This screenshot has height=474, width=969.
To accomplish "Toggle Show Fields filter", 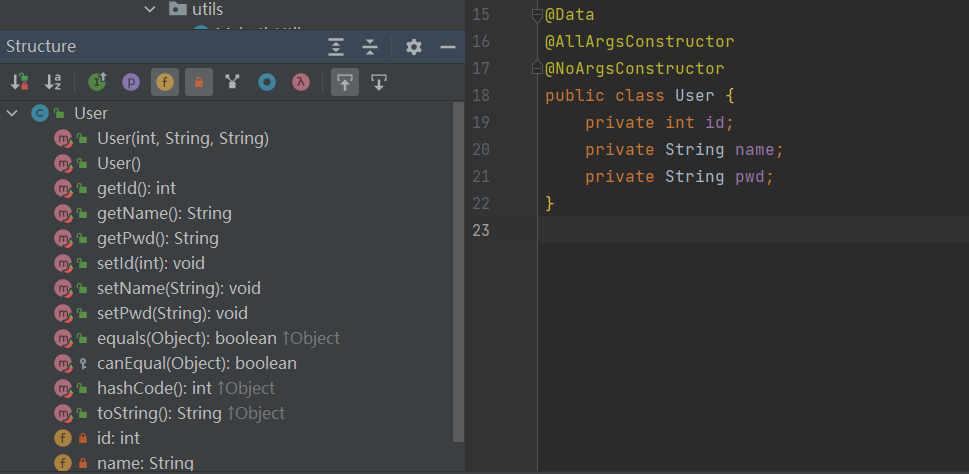I will 165,82.
